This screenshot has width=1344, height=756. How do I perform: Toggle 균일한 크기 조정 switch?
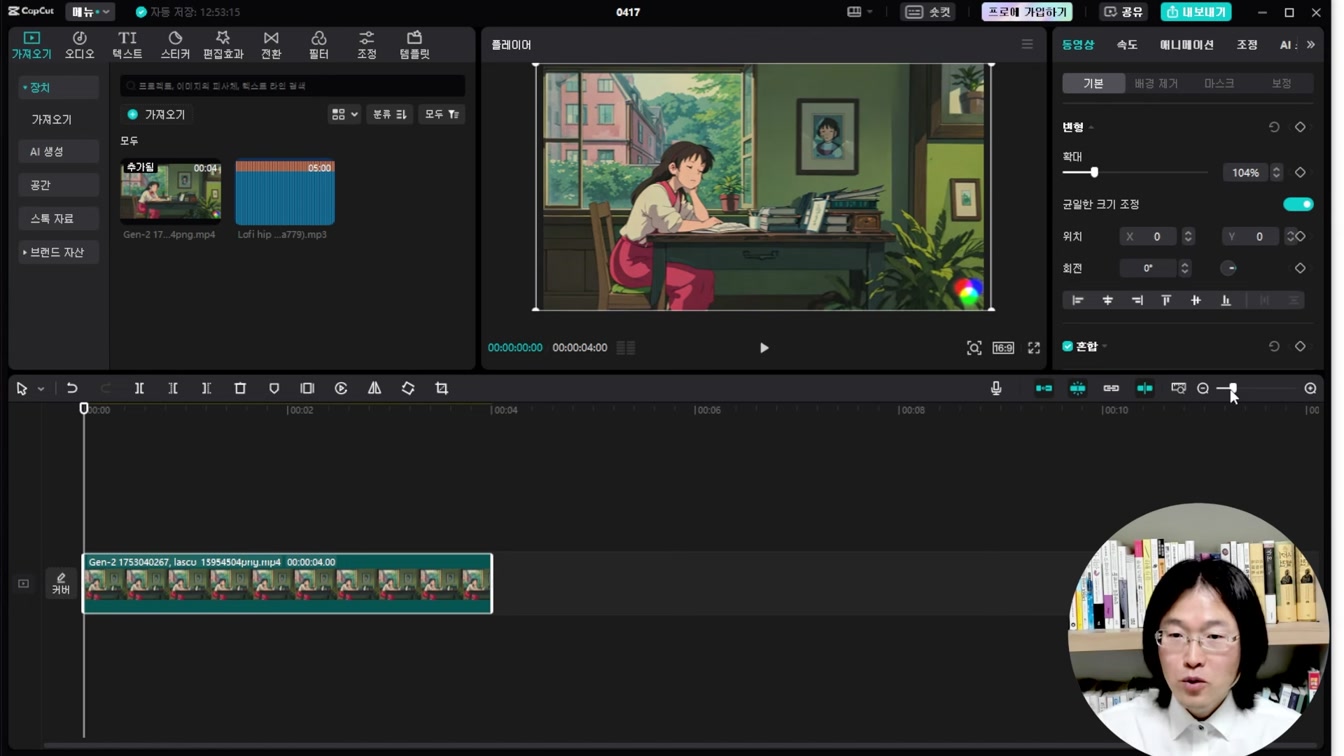pyautogui.click(x=1298, y=204)
